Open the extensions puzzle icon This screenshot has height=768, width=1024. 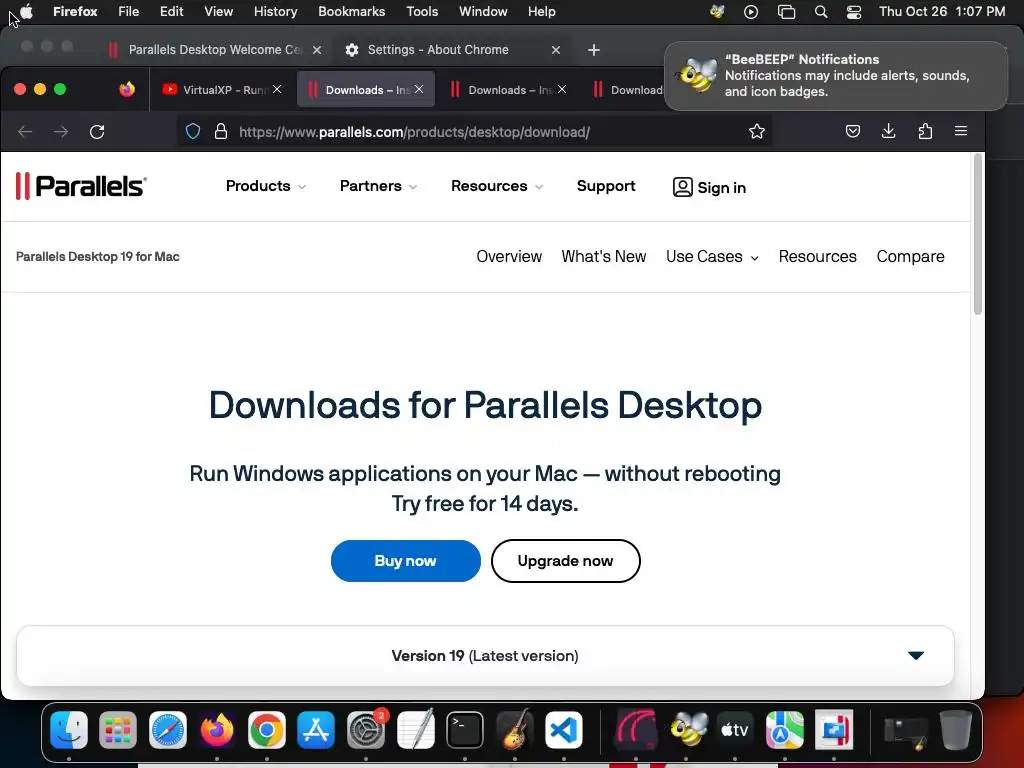tap(925, 131)
